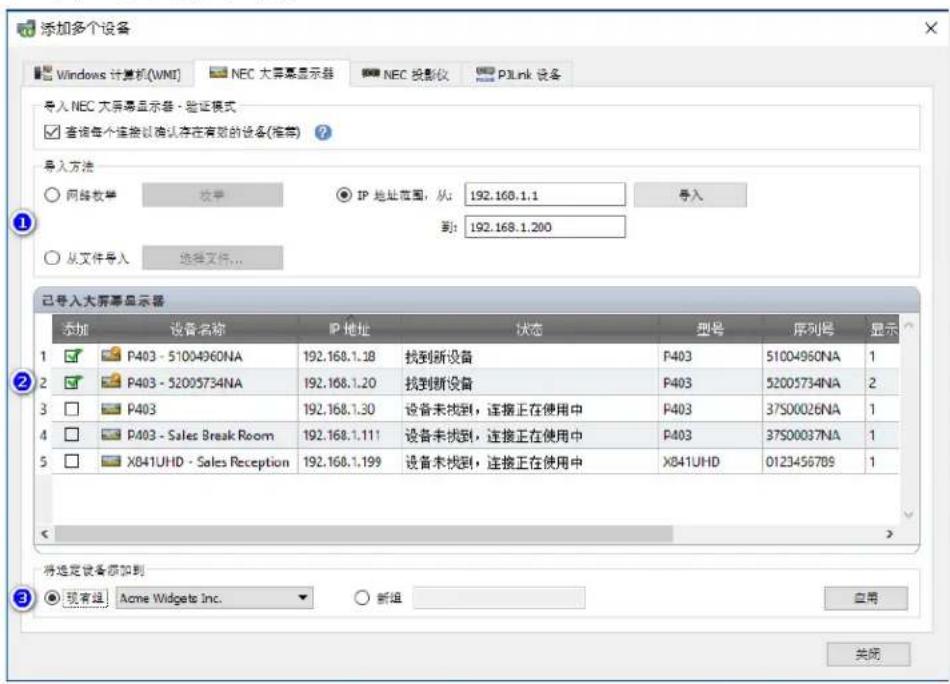Viewport: 950px width, 684px height.
Task: Select the device name X841UHD - Sales Reception
Action: click(x=208, y=462)
